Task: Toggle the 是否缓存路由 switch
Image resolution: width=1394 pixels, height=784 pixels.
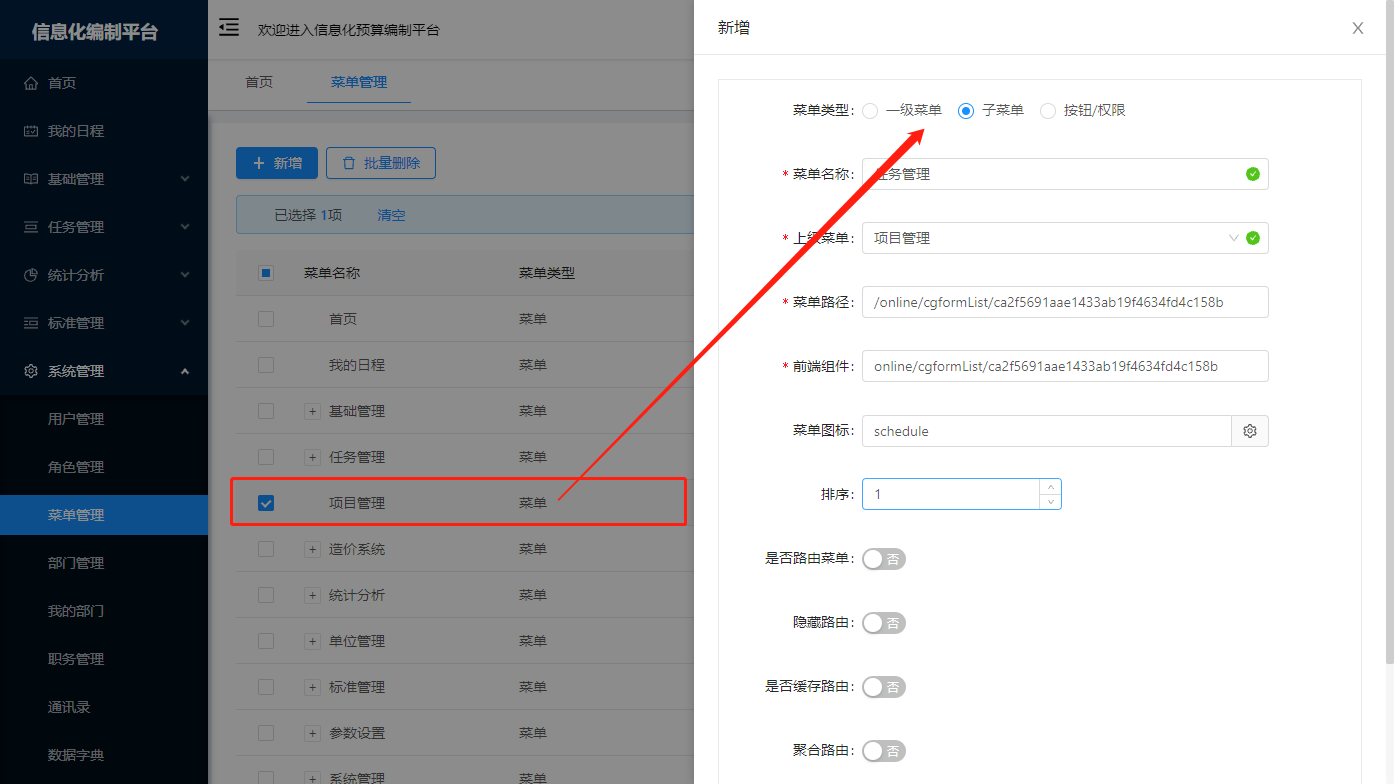Action: tap(884, 687)
